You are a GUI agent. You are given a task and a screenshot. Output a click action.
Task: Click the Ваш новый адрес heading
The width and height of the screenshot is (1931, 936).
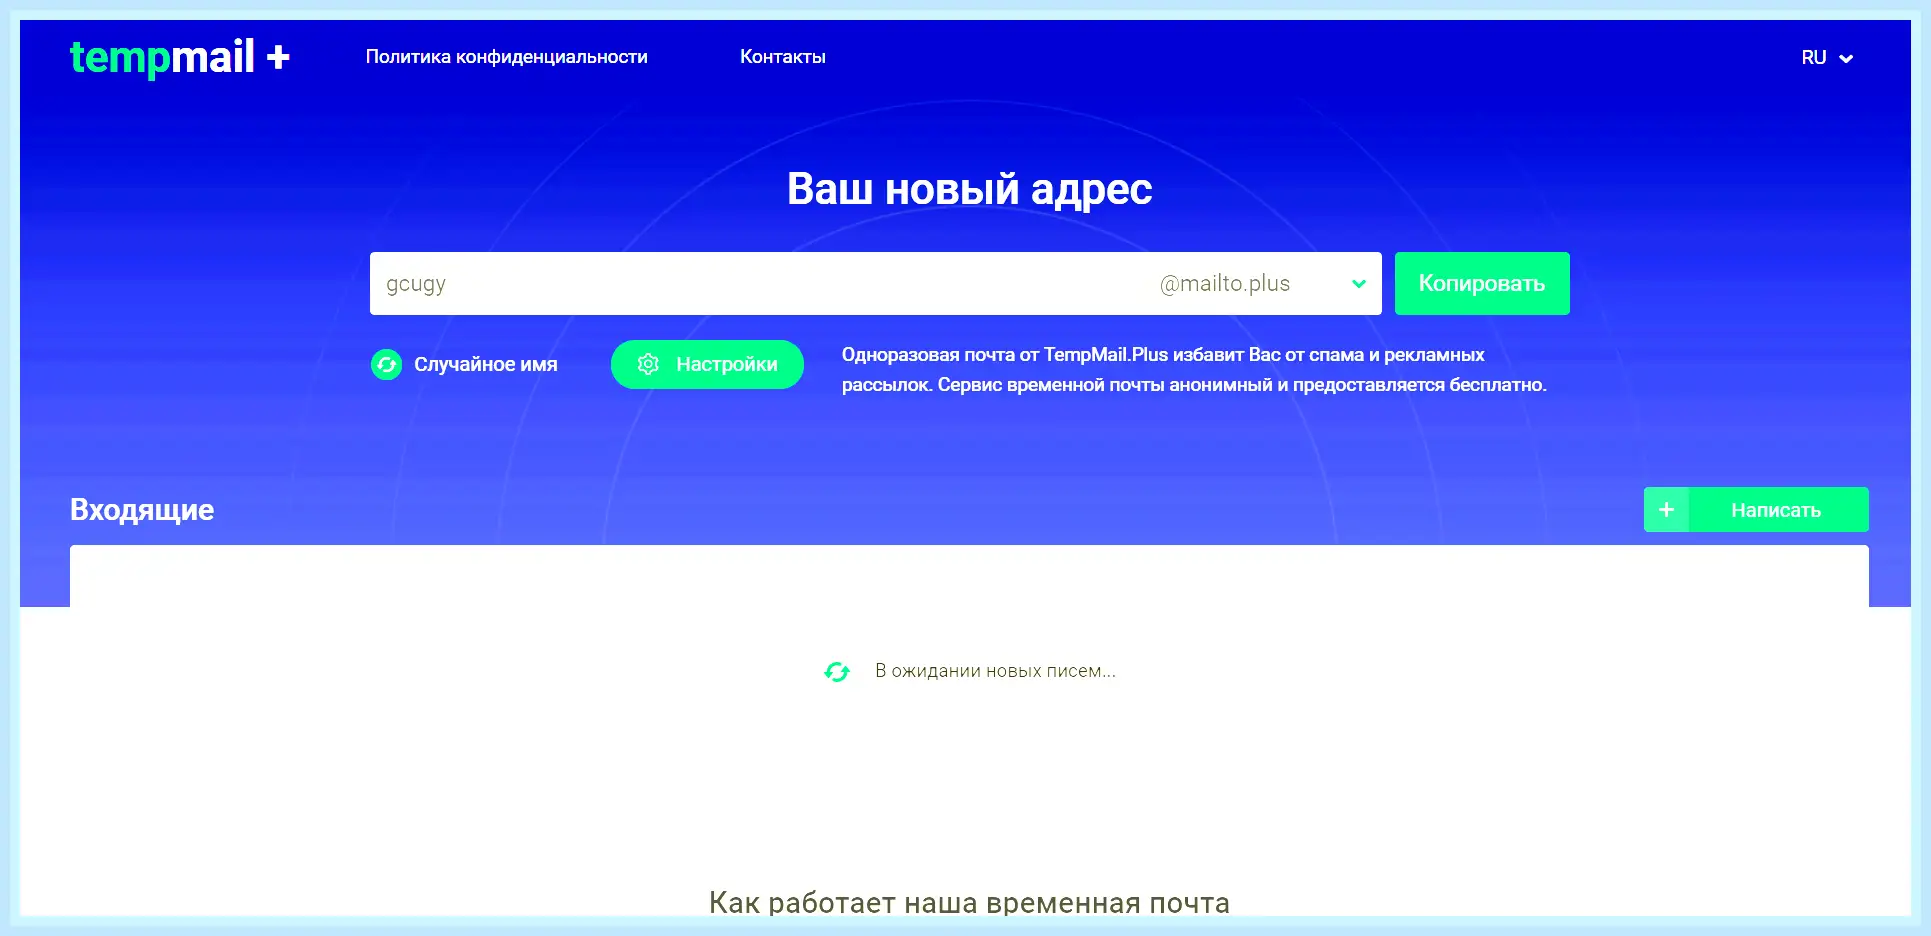[969, 189]
